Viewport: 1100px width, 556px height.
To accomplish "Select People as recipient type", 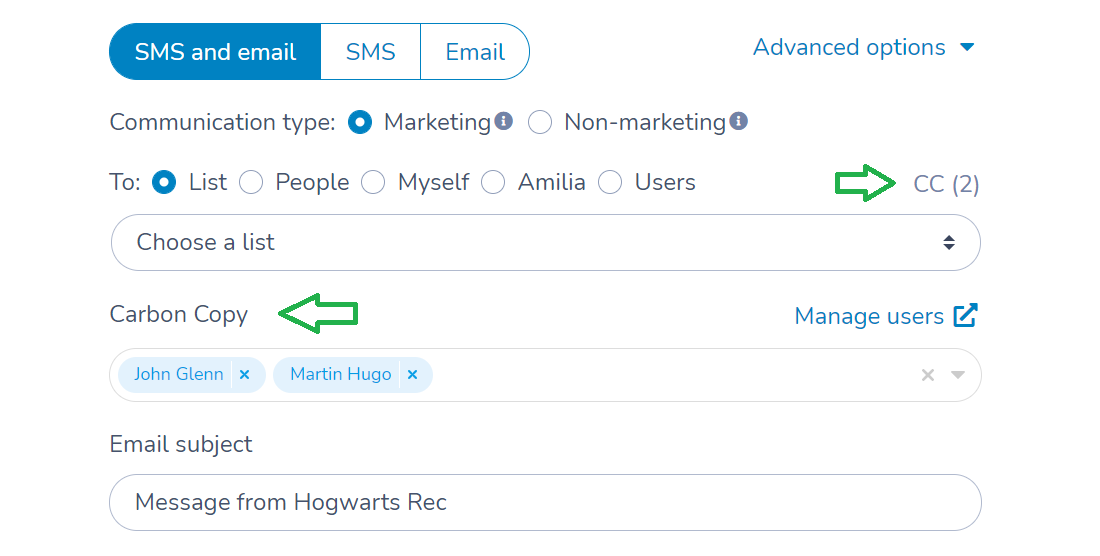I will (x=251, y=182).
